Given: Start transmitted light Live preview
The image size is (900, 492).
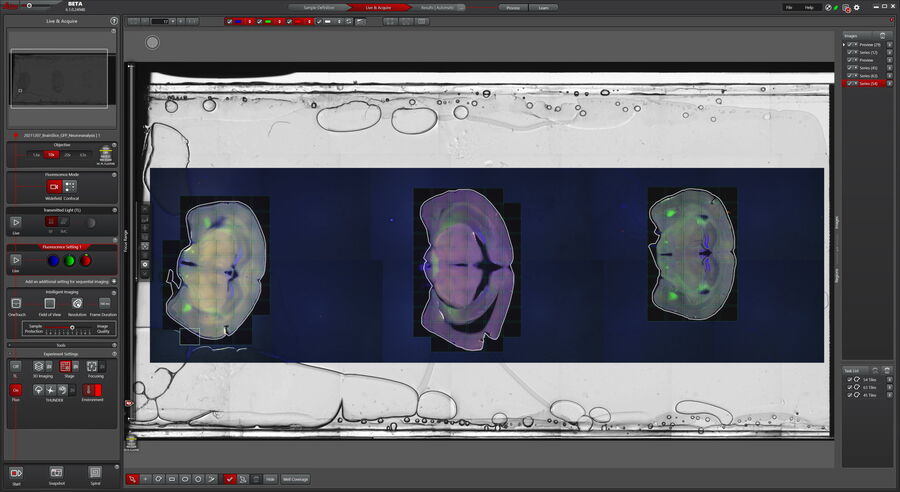Looking at the screenshot, I should 15,222.
